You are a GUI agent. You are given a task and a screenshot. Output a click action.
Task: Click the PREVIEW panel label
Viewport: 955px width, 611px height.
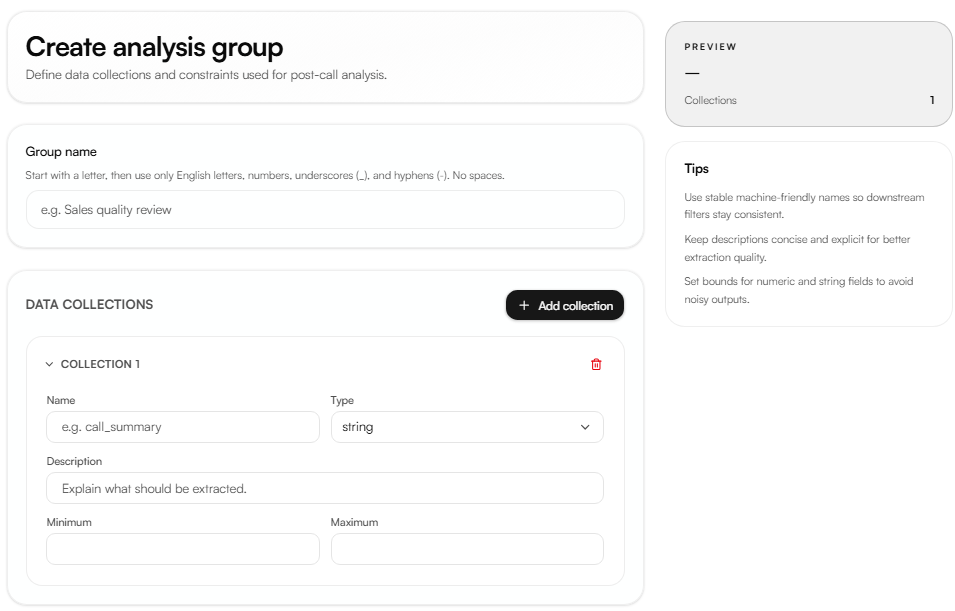(710, 47)
